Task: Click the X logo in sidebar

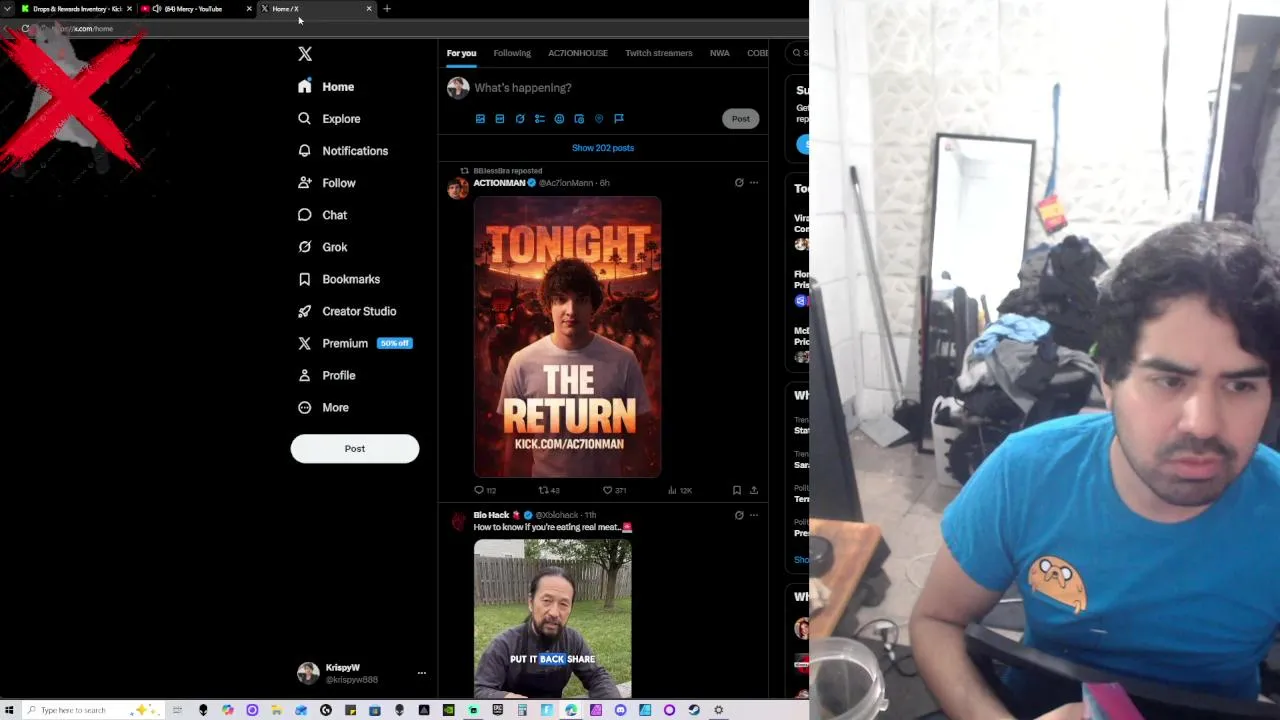Action: [x=305, y=54]
